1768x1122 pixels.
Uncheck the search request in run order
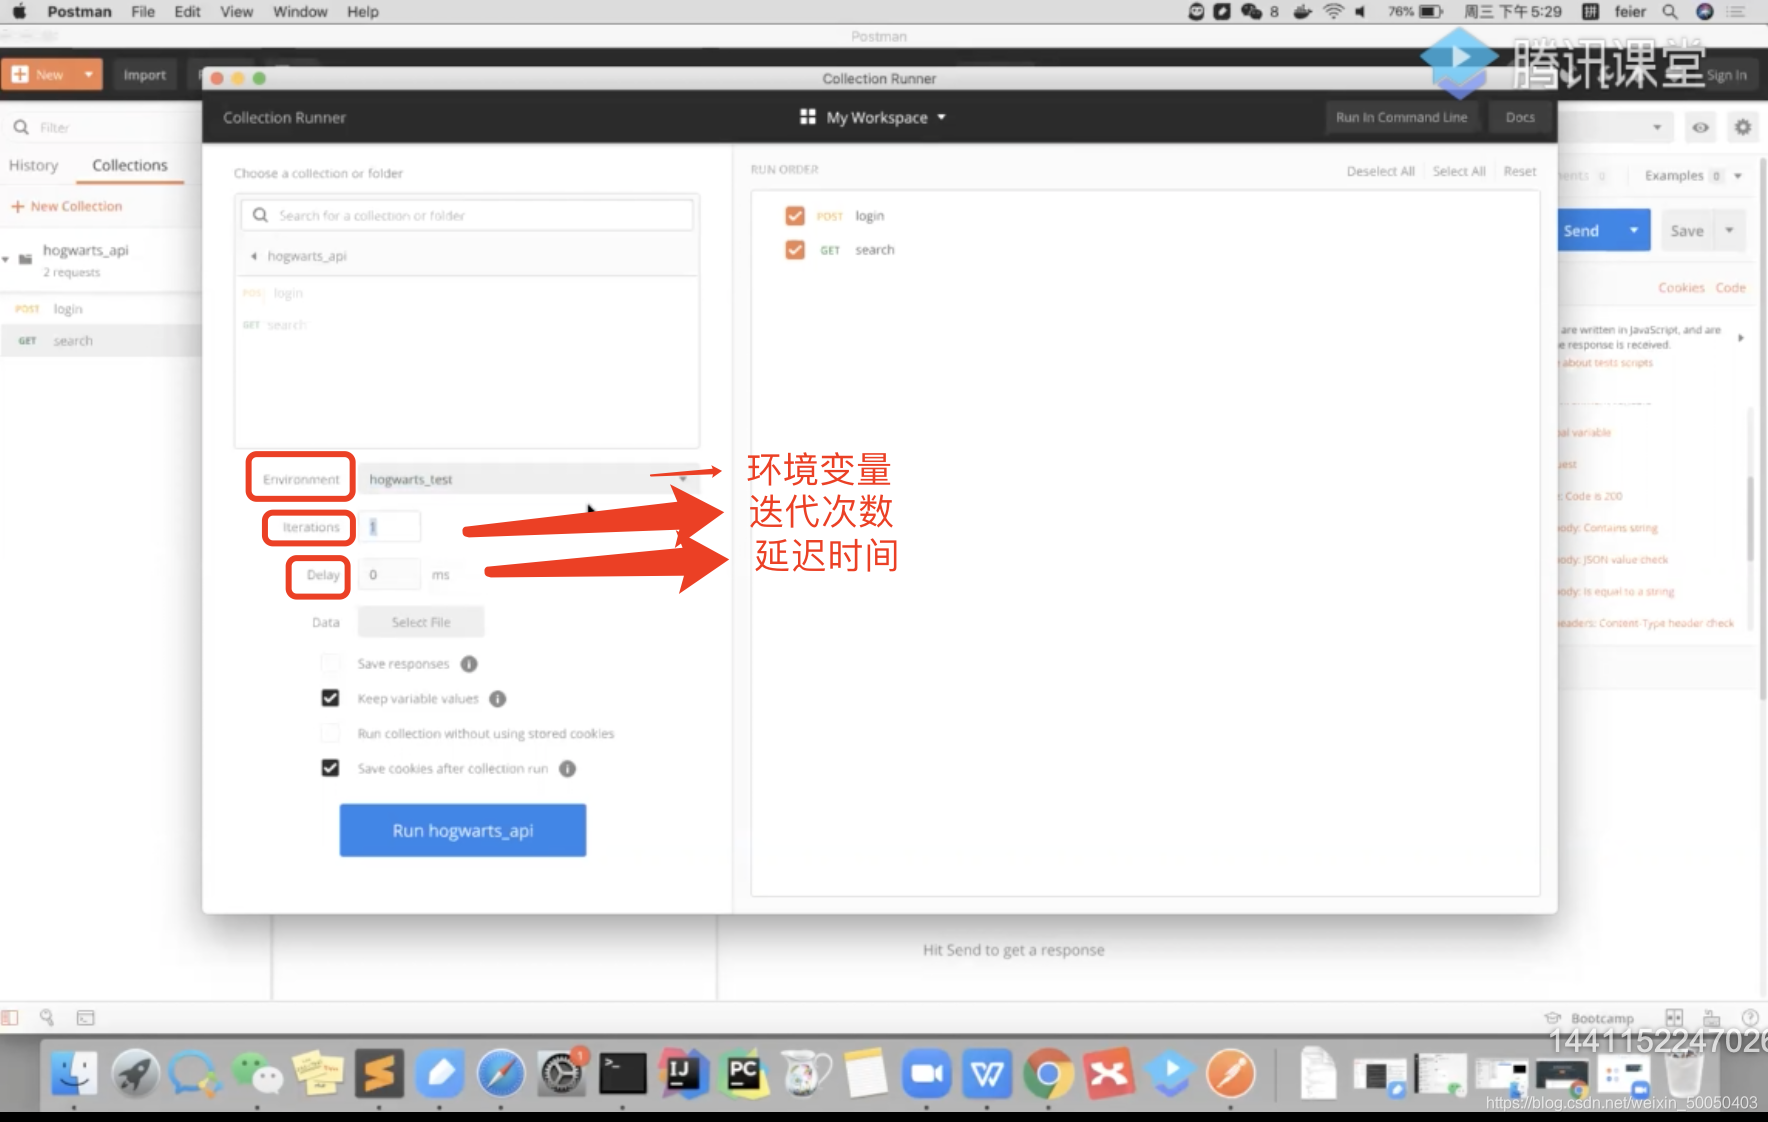coord(795,250)
